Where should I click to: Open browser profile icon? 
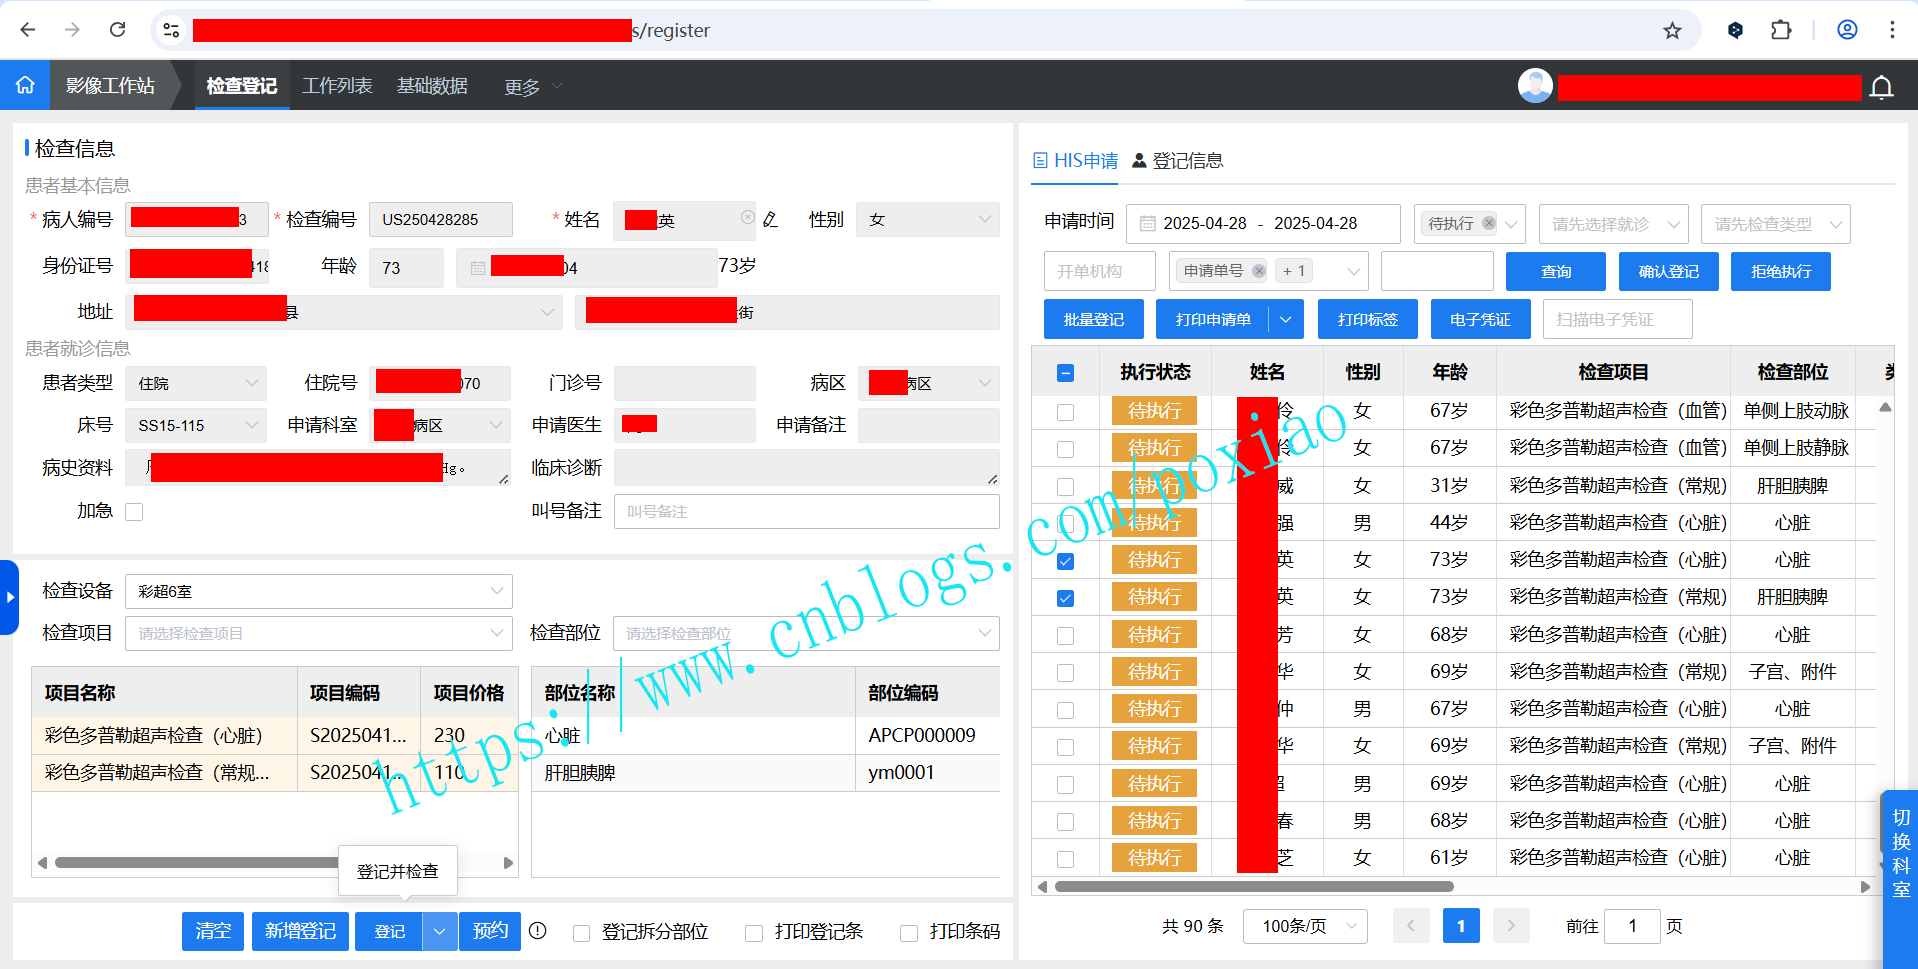1847,30
